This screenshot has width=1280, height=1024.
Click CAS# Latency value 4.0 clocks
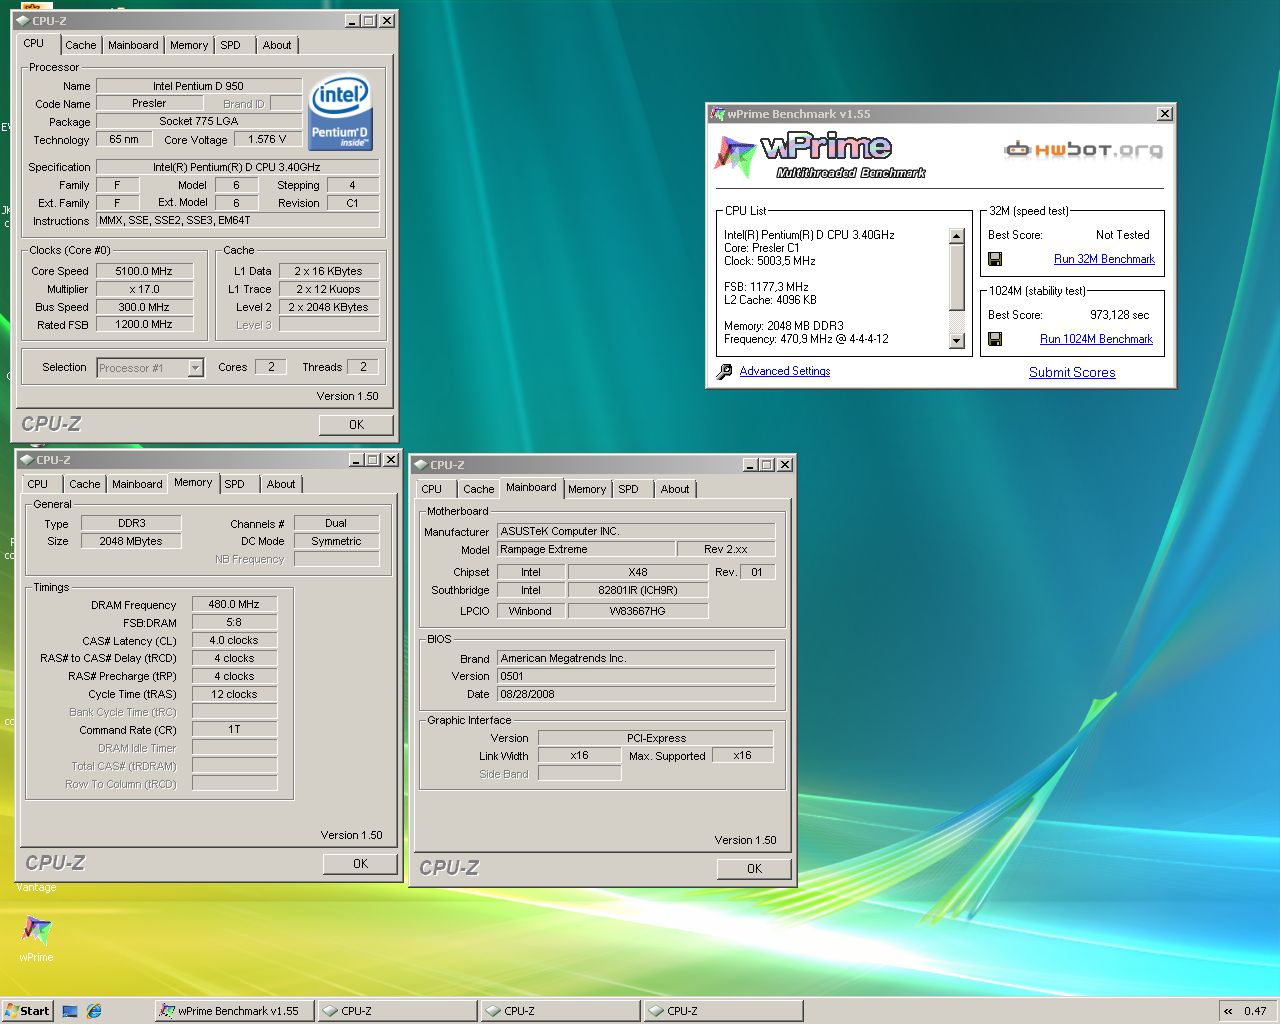point(234,641)
